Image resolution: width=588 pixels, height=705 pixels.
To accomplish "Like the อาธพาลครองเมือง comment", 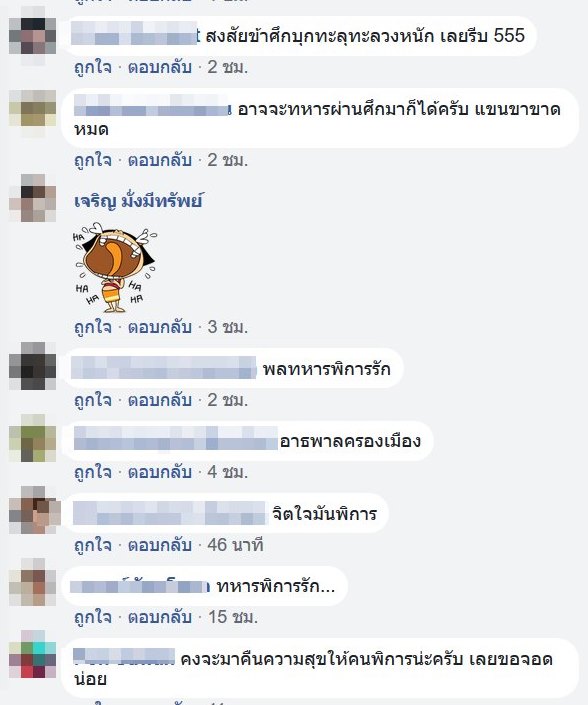I will point(93,472).
